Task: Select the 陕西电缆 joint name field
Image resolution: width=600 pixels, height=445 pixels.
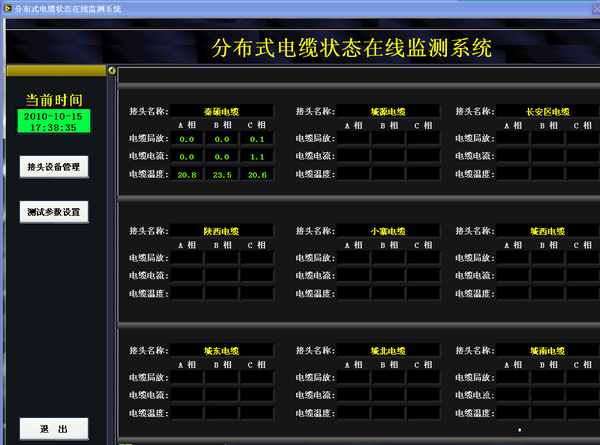Action: click(x=221, y=231)
